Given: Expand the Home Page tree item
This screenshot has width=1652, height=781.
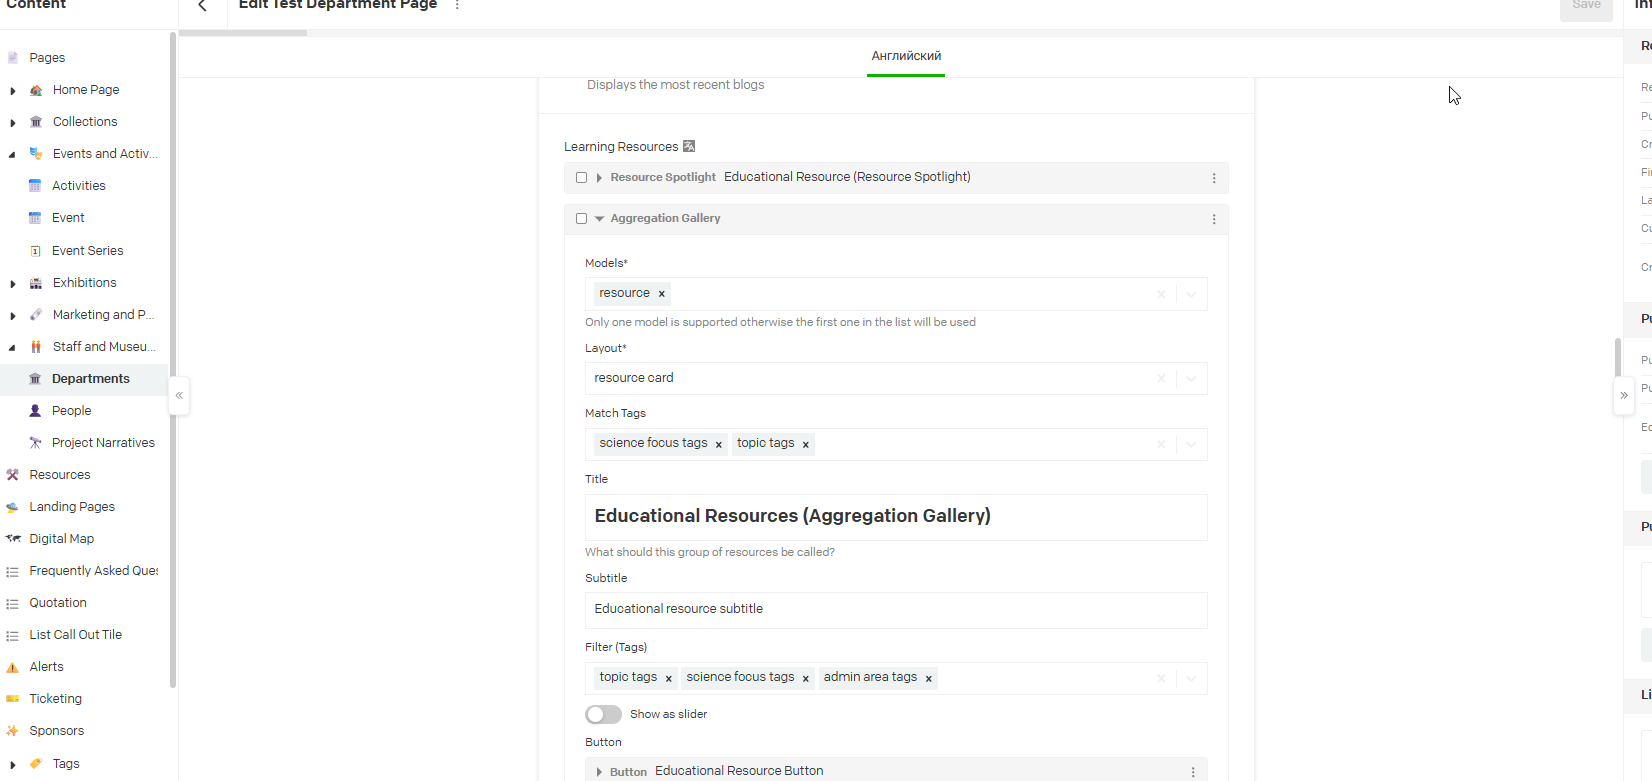Looking at the screenshot, I should (x=13, y=91).
